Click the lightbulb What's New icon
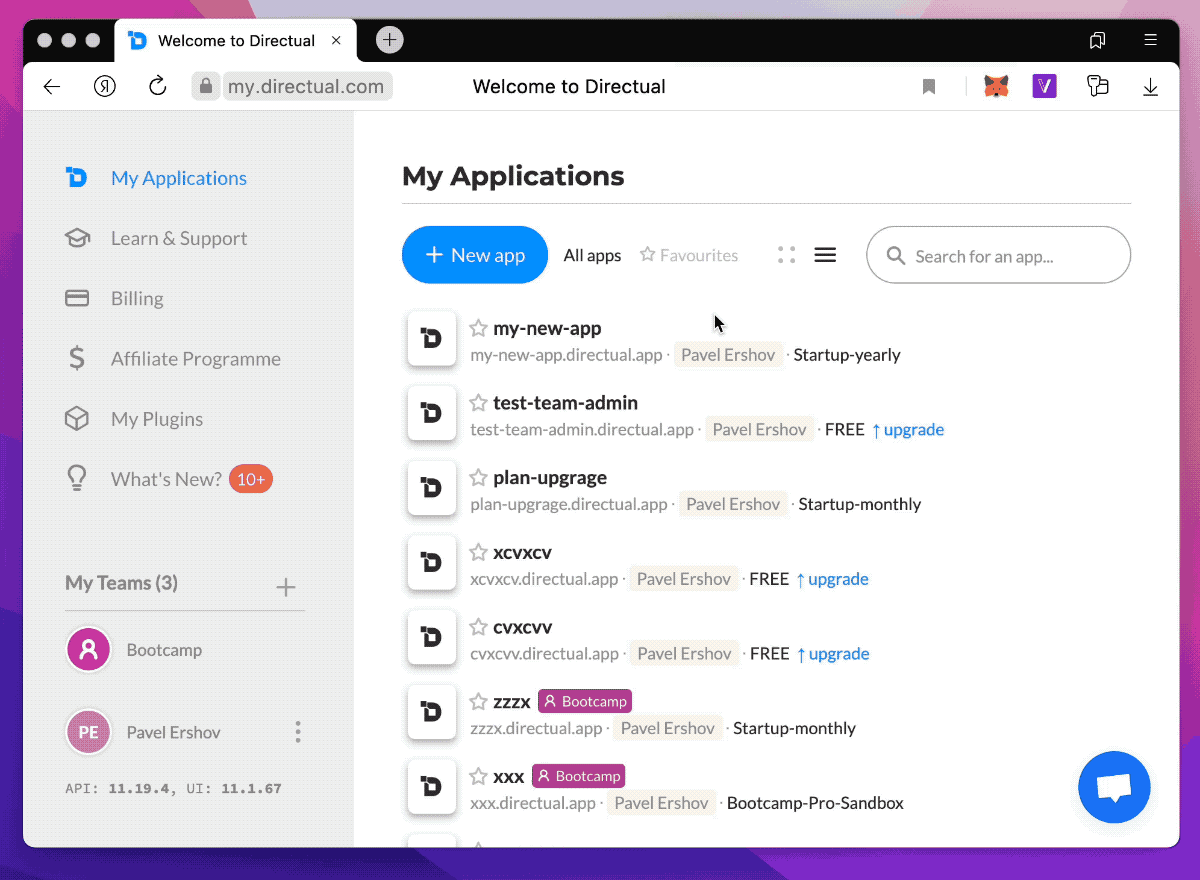 77,479
